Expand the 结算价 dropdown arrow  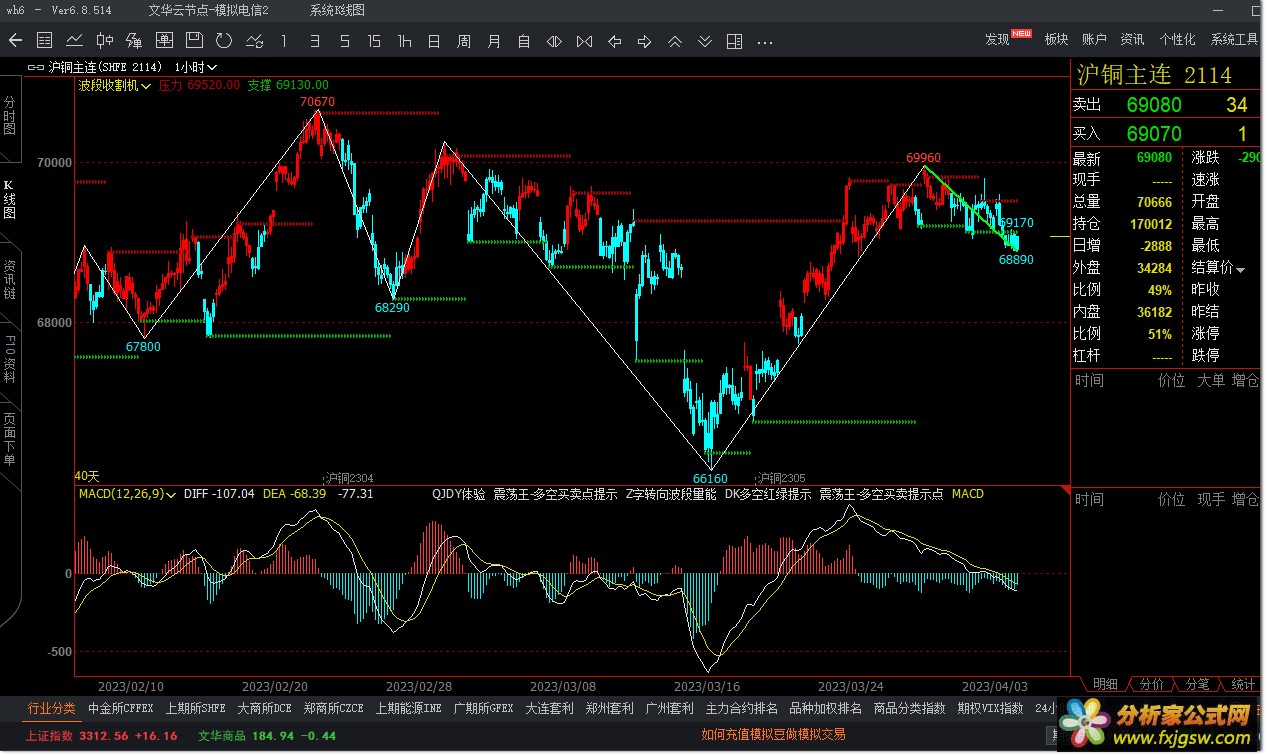tap(1241, 269)
